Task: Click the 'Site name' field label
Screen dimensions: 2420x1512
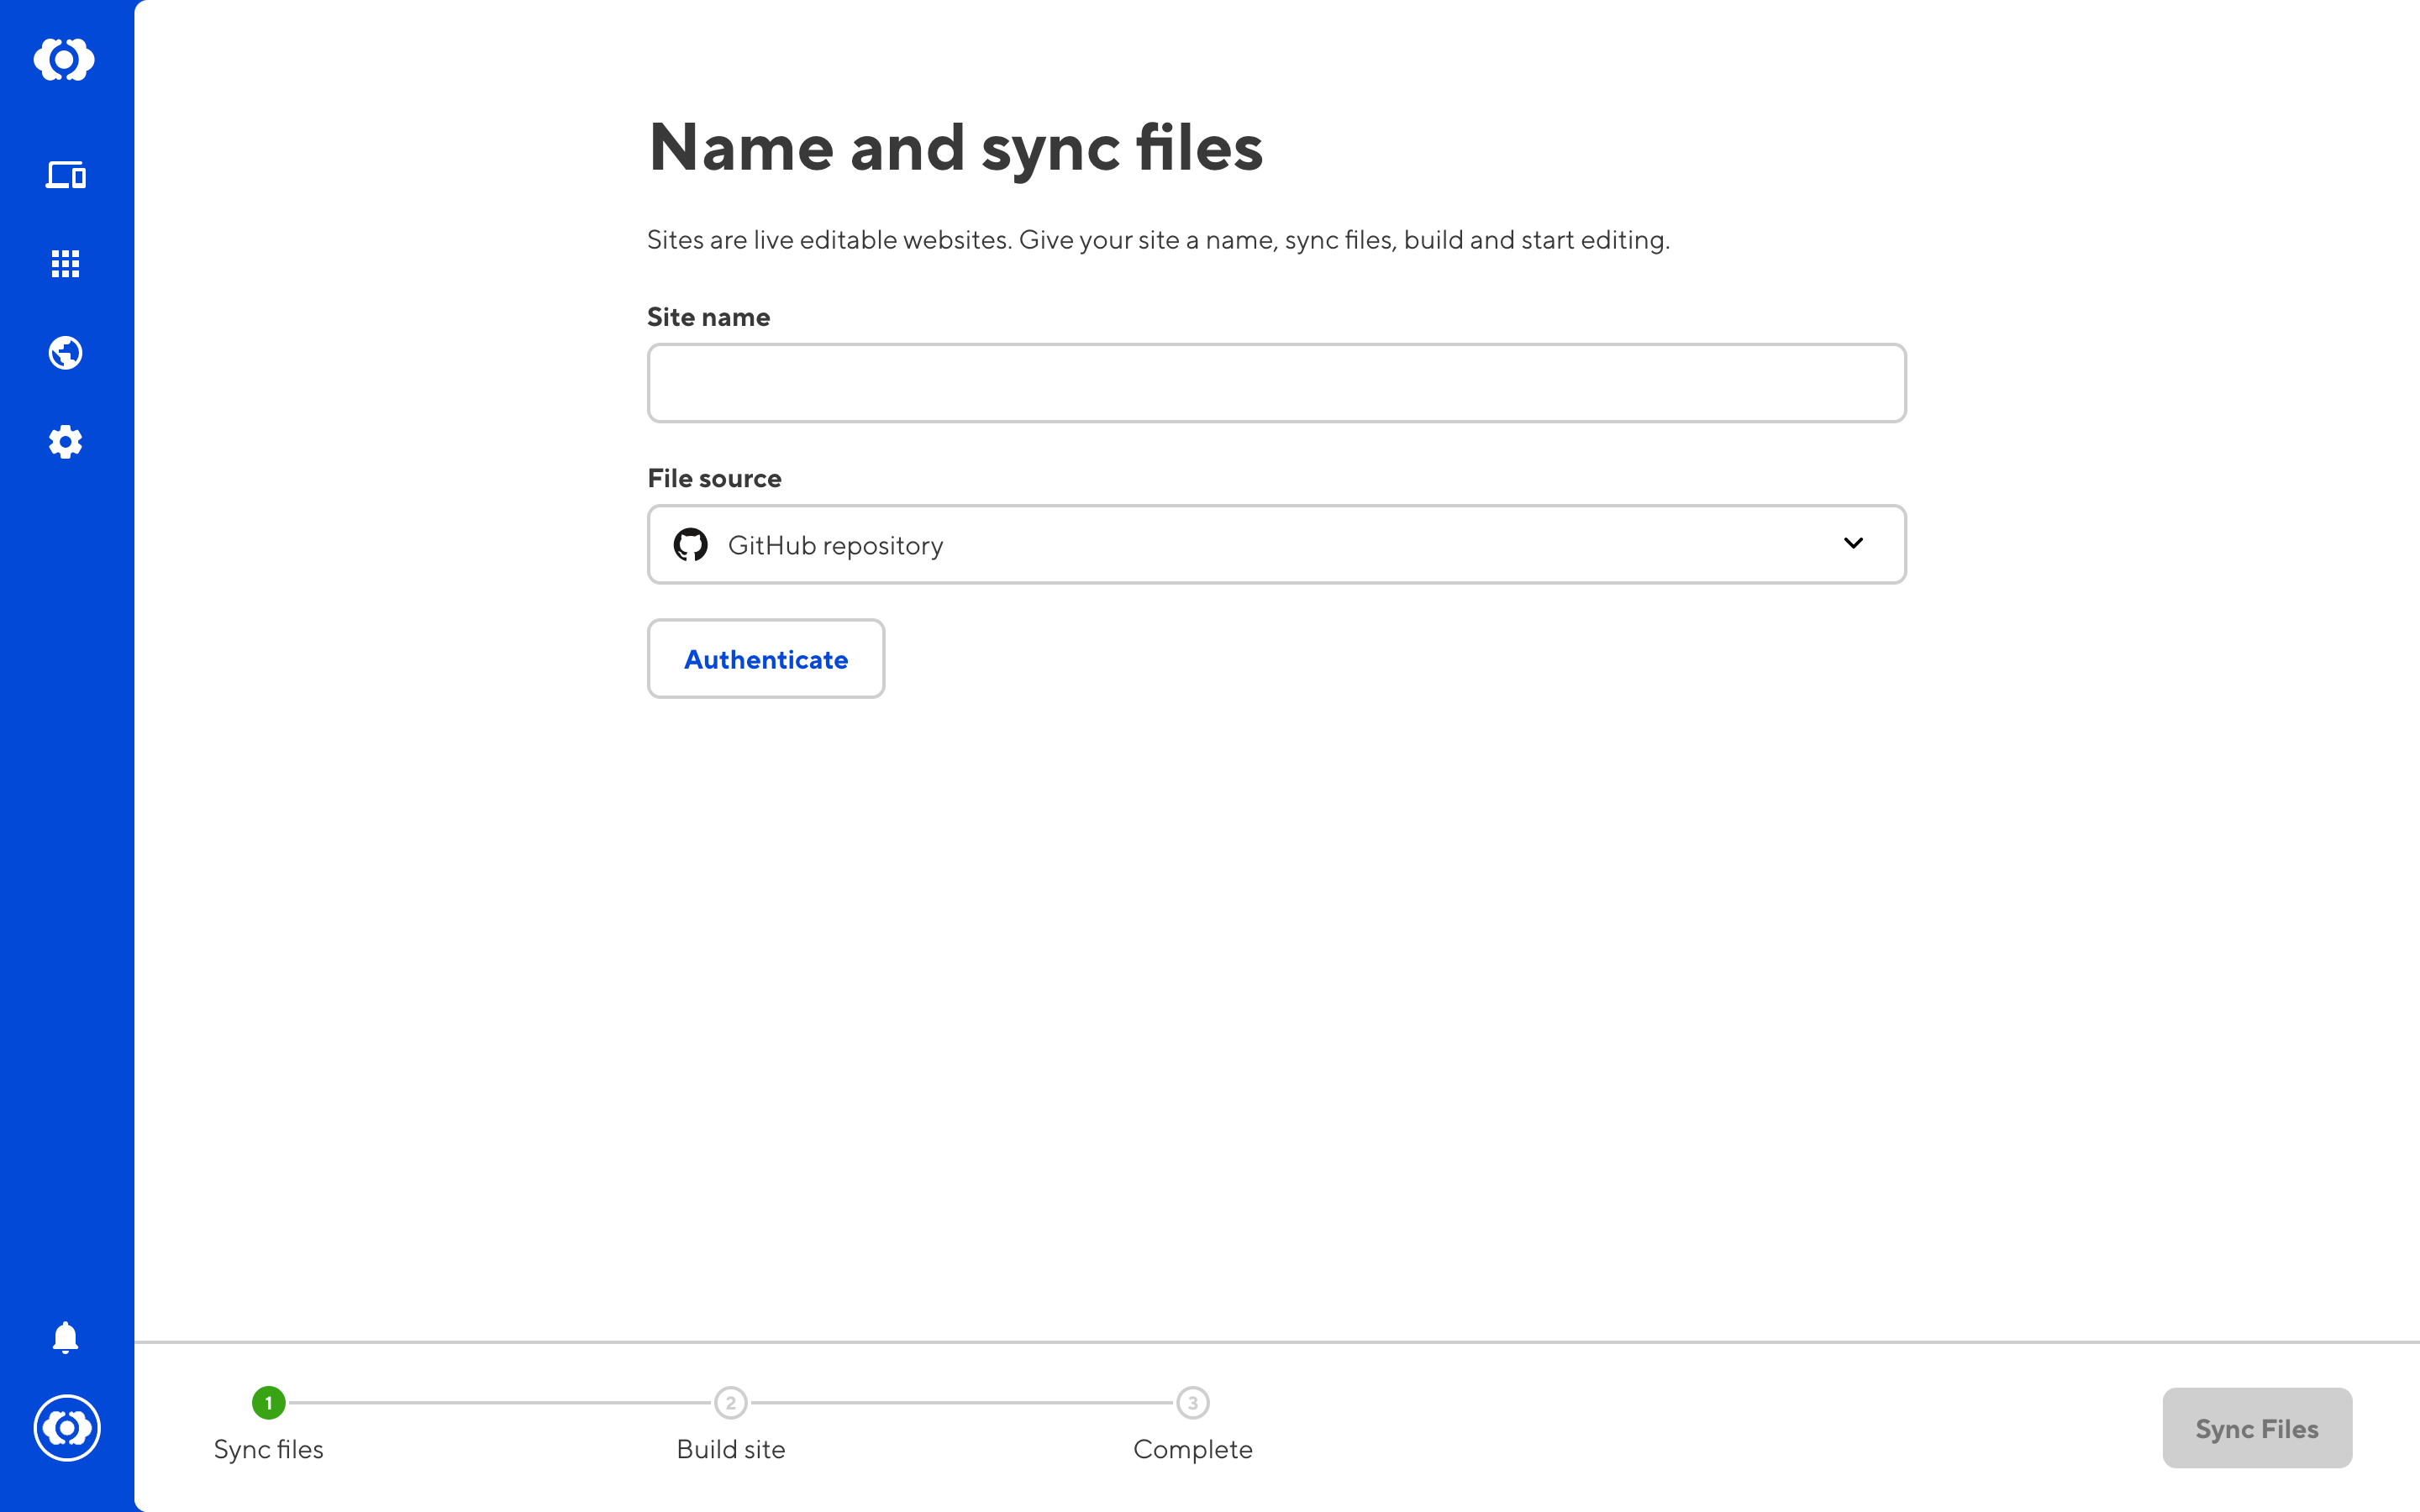Action: [709, 317]
